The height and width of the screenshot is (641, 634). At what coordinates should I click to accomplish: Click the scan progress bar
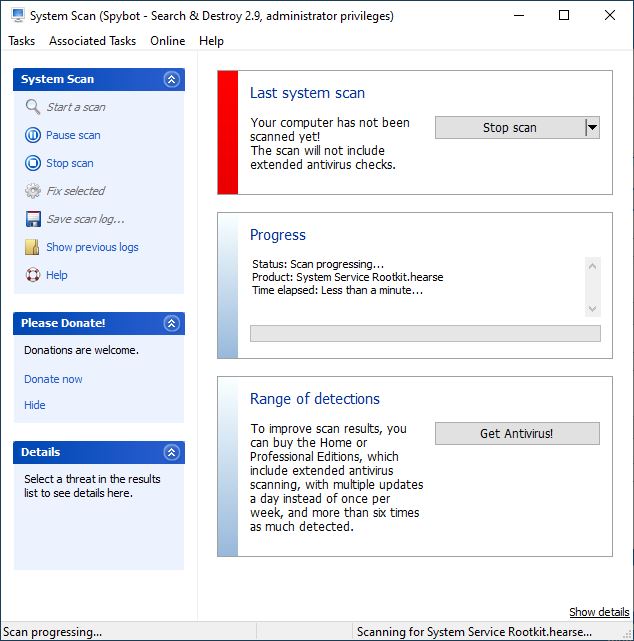pyautogui.click(x=425, y=334)
